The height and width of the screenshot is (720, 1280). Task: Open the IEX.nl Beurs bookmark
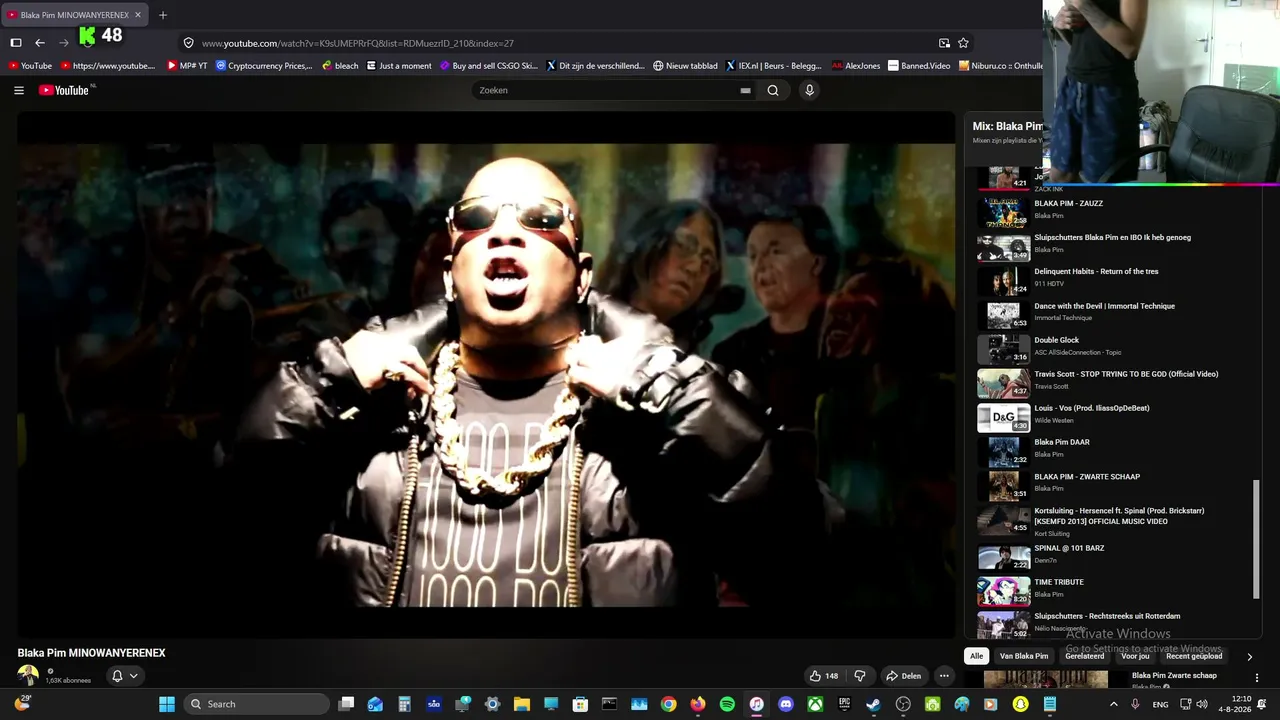[x=773, y=66]
